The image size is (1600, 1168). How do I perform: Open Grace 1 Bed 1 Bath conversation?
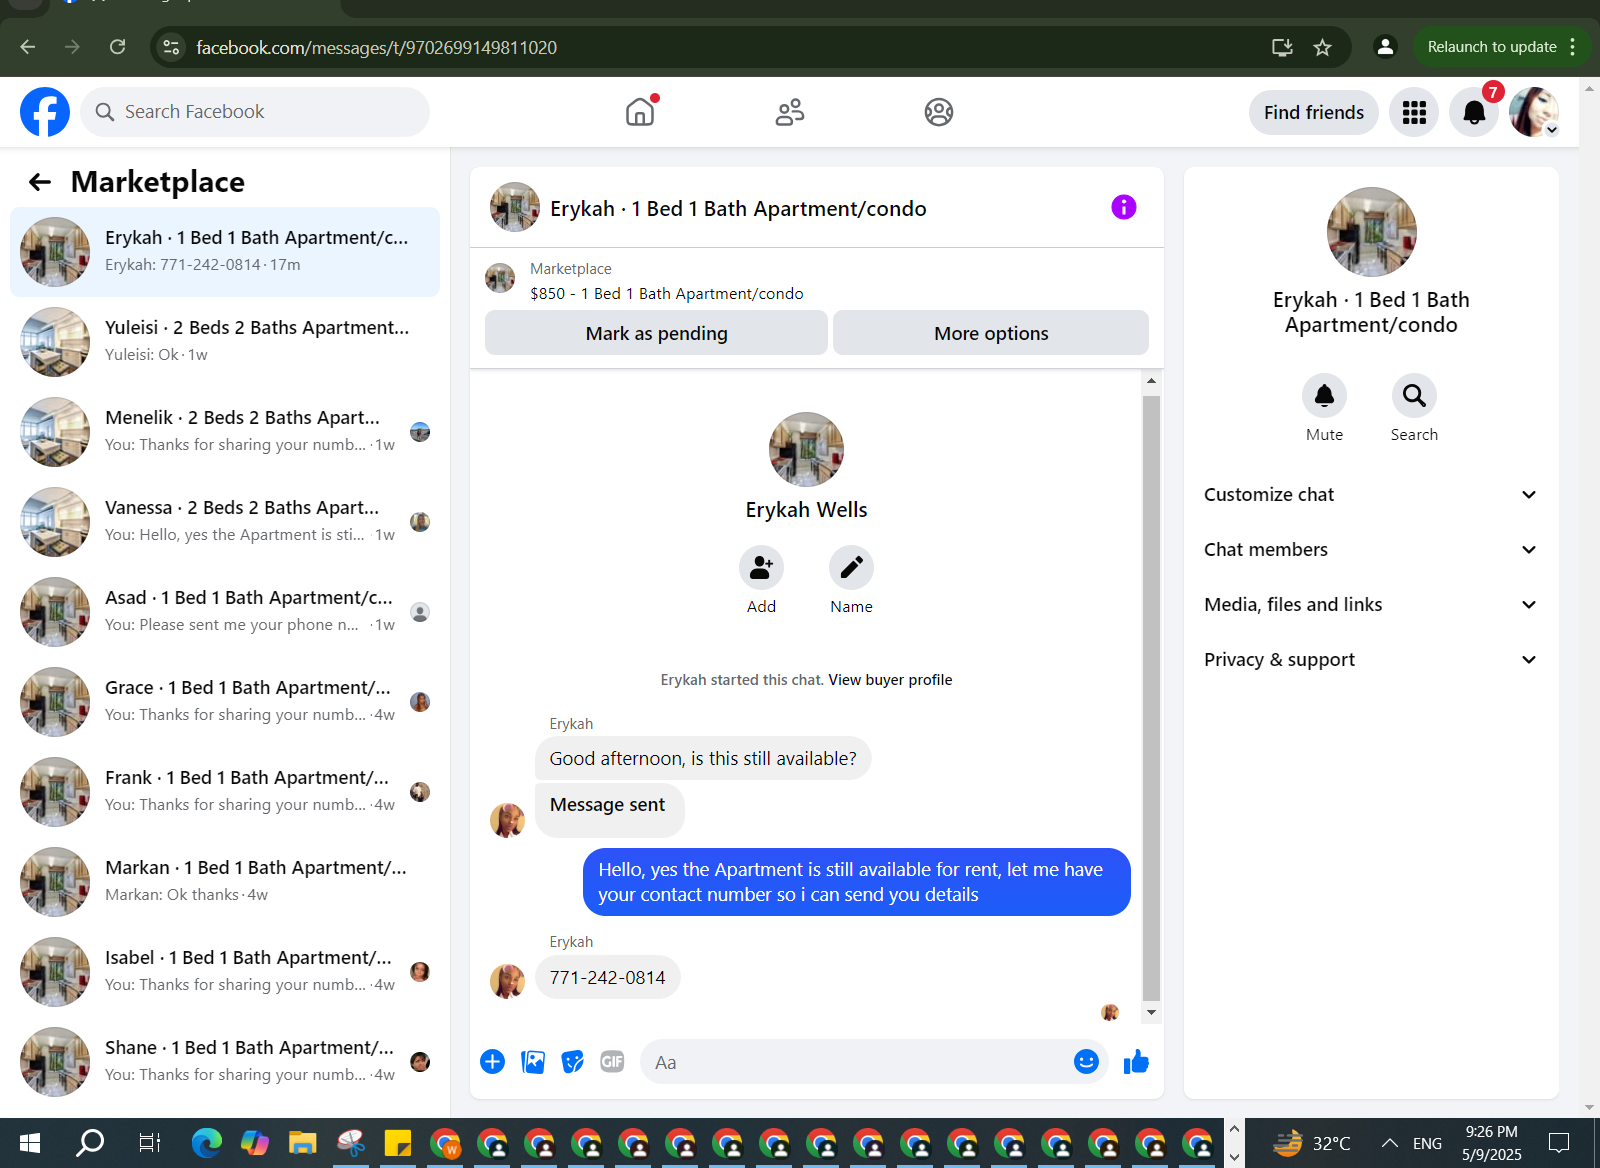(x=225, y=702)
